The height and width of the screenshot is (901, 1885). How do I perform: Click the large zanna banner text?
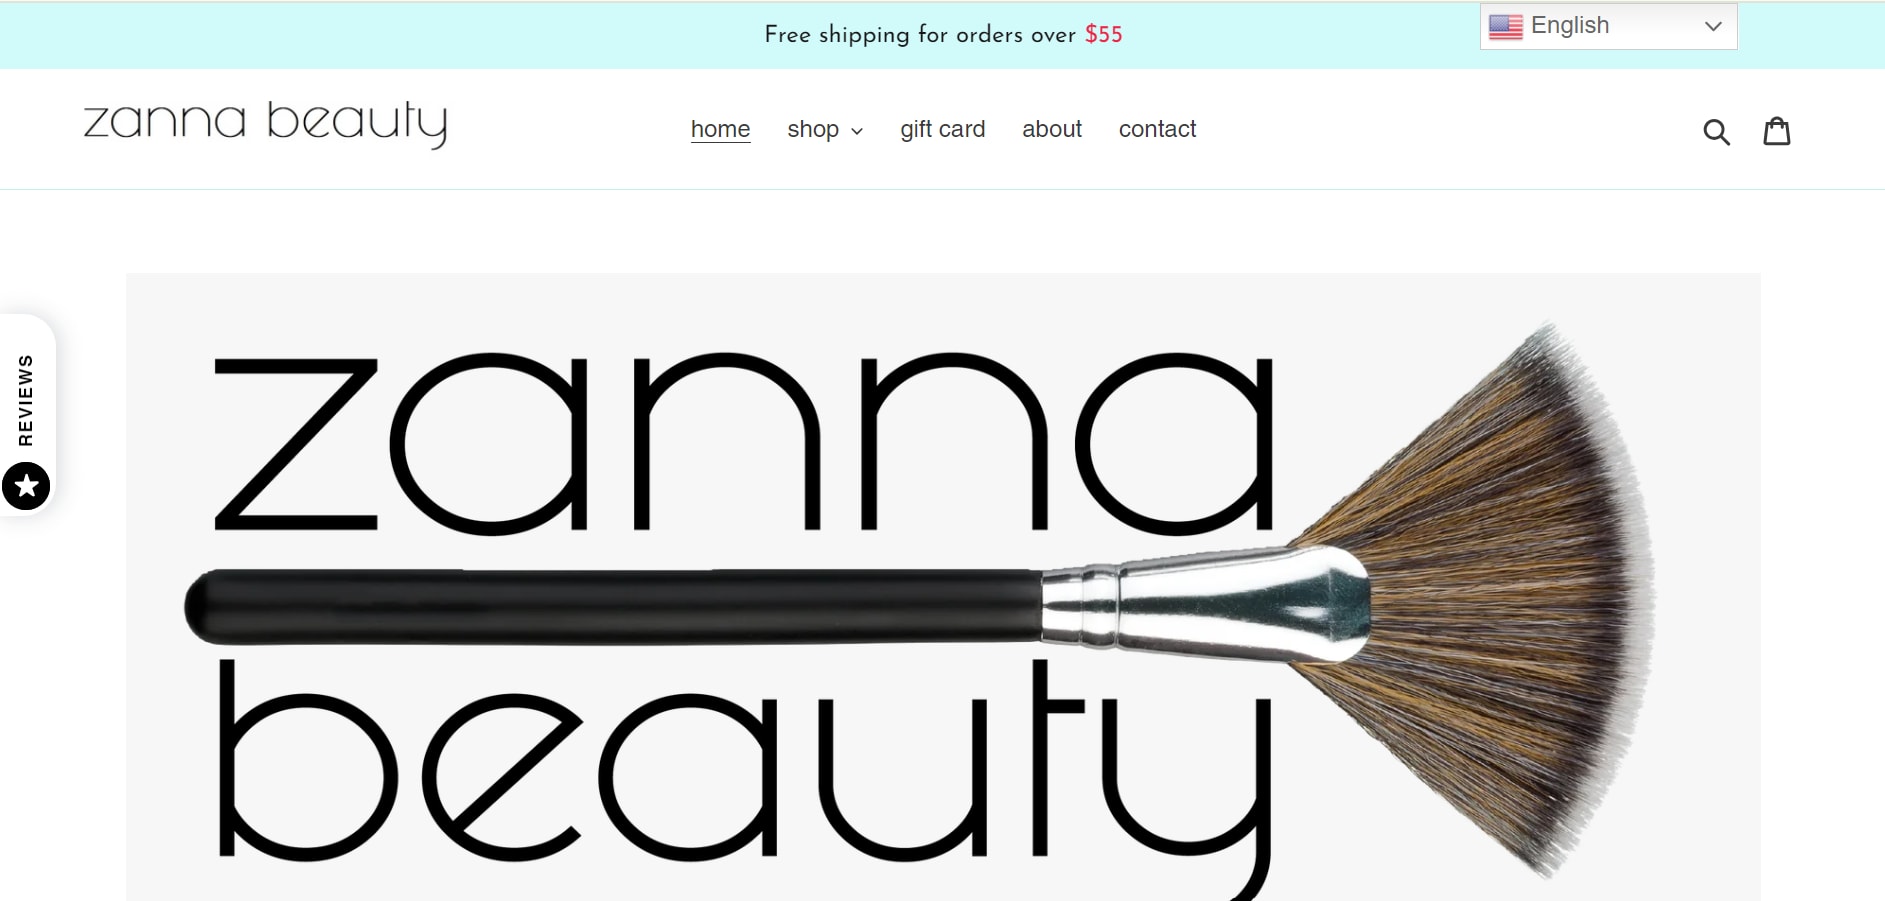(744, 441)
